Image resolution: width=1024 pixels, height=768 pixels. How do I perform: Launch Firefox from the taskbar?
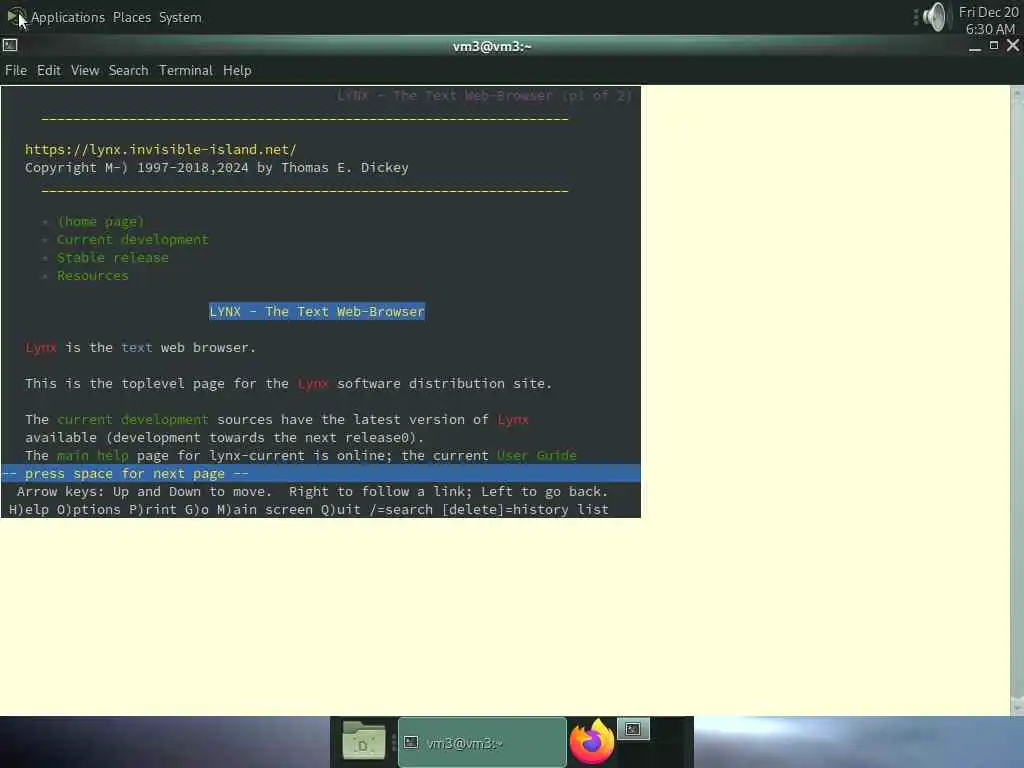(592, 741)
